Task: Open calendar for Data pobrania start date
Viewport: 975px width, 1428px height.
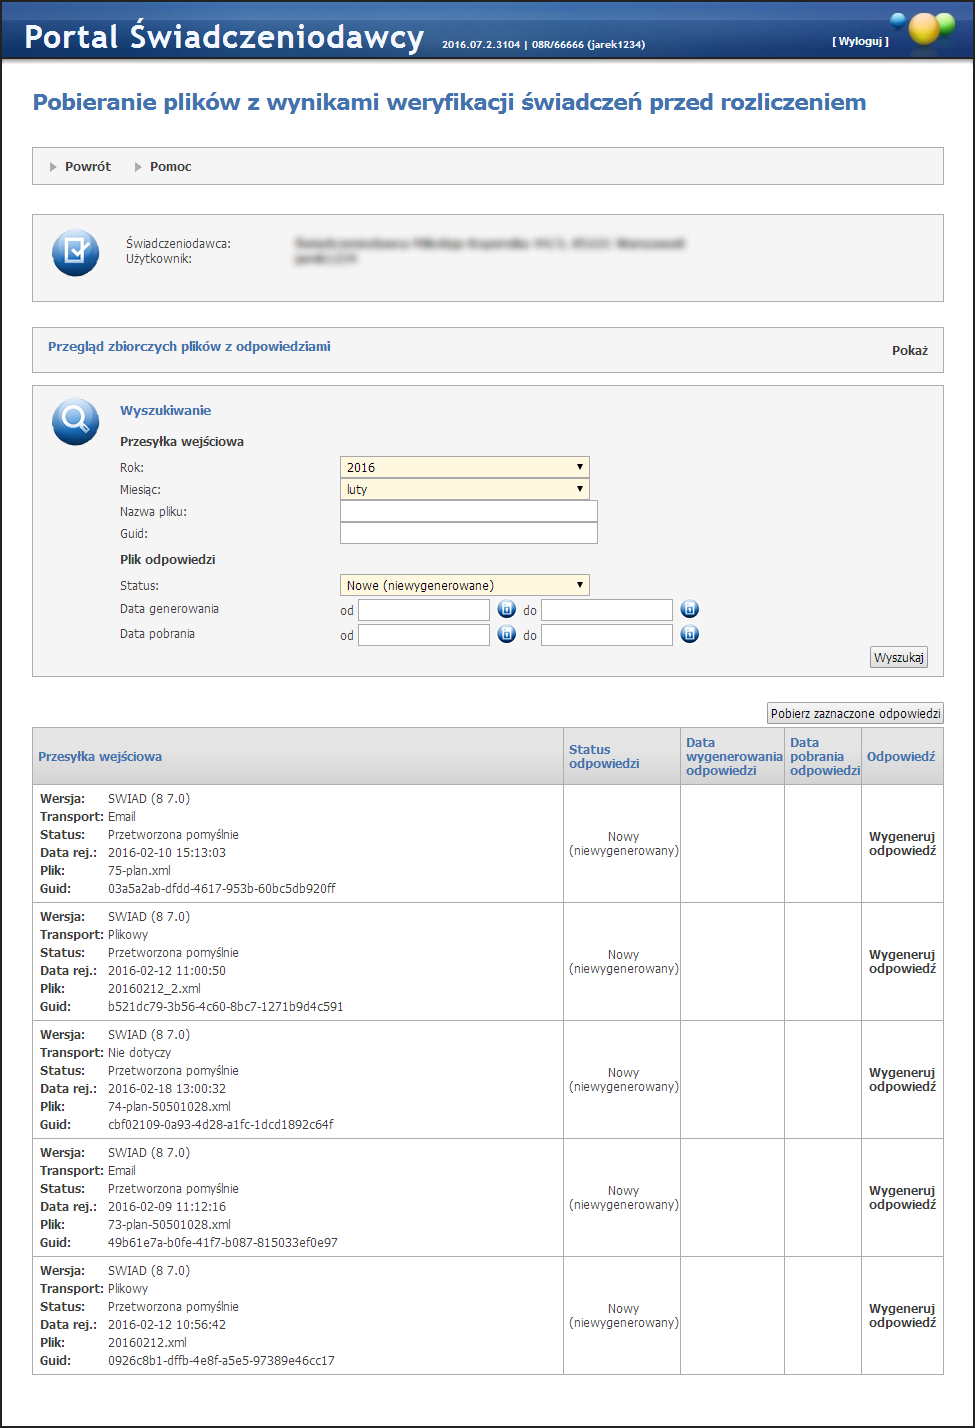Action: pyautogui.click(x=507, y=635)
